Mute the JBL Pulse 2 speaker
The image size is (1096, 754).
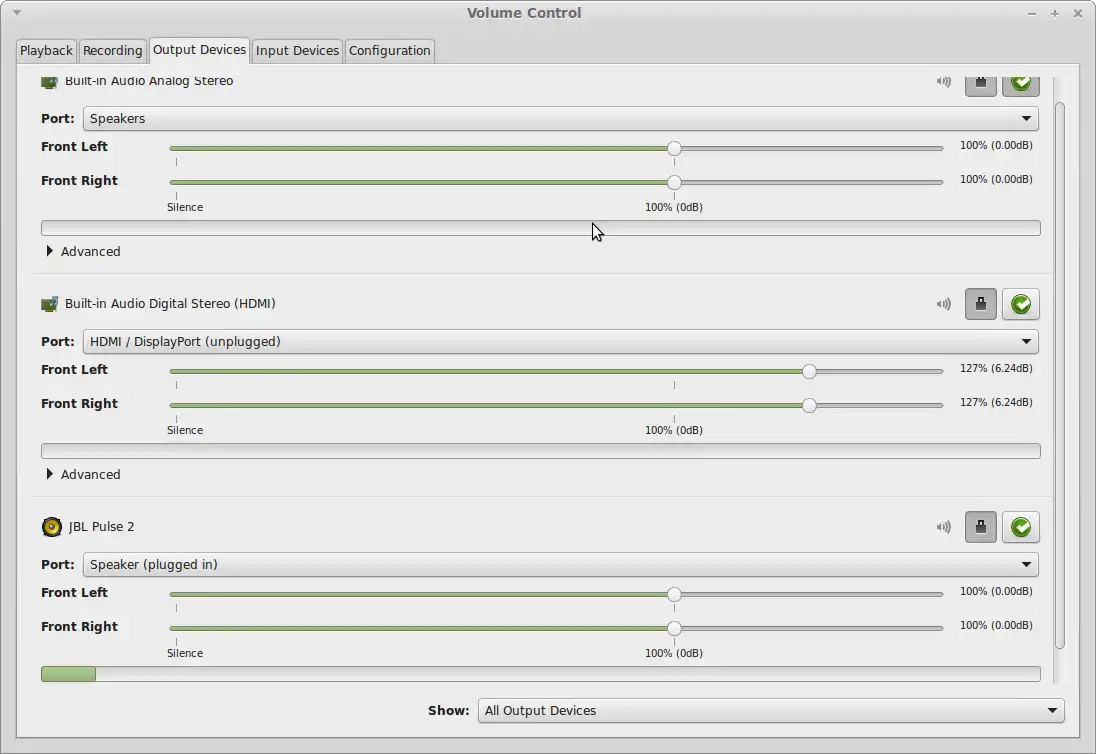[x=944, y=527]
